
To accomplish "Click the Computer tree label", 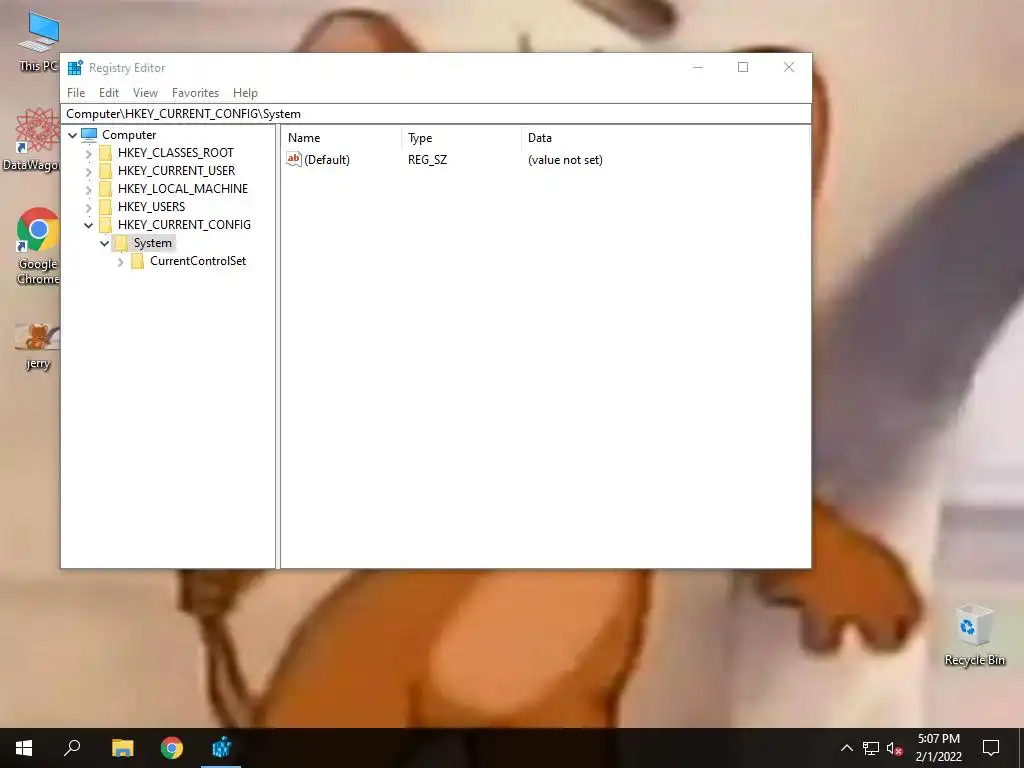I will point(129,135).
